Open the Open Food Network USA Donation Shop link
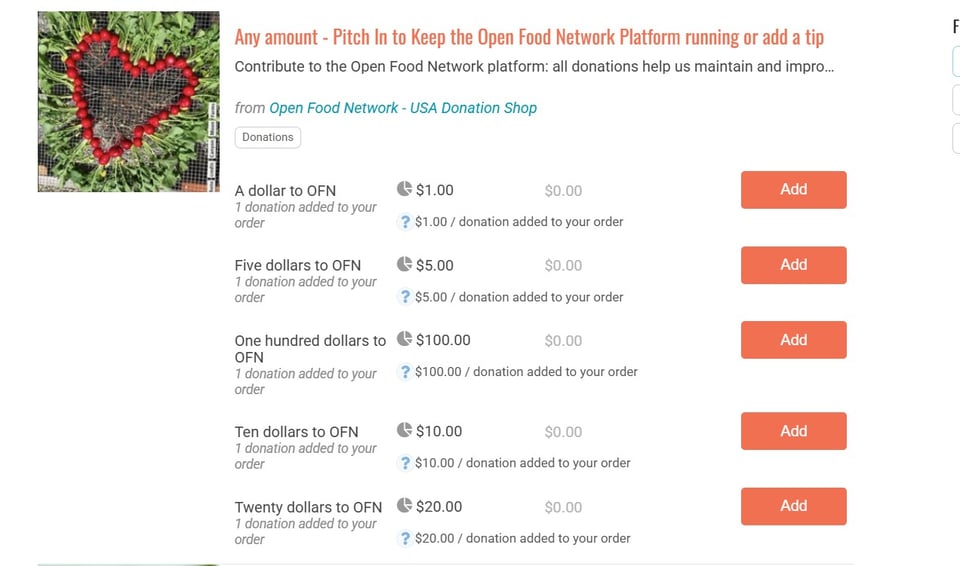 click(402, 108)
